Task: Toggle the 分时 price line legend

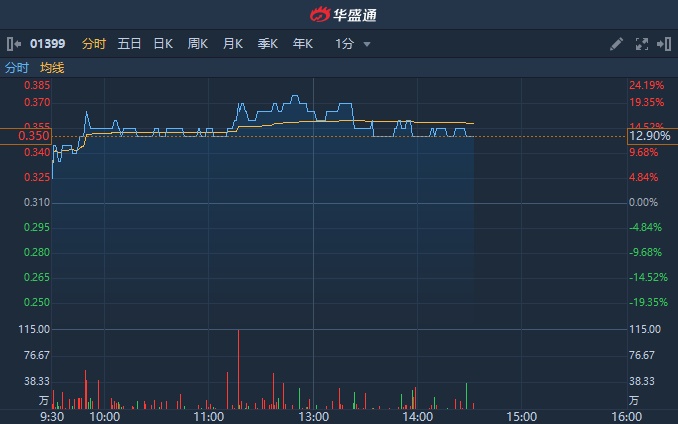Action: pos(17,68)
